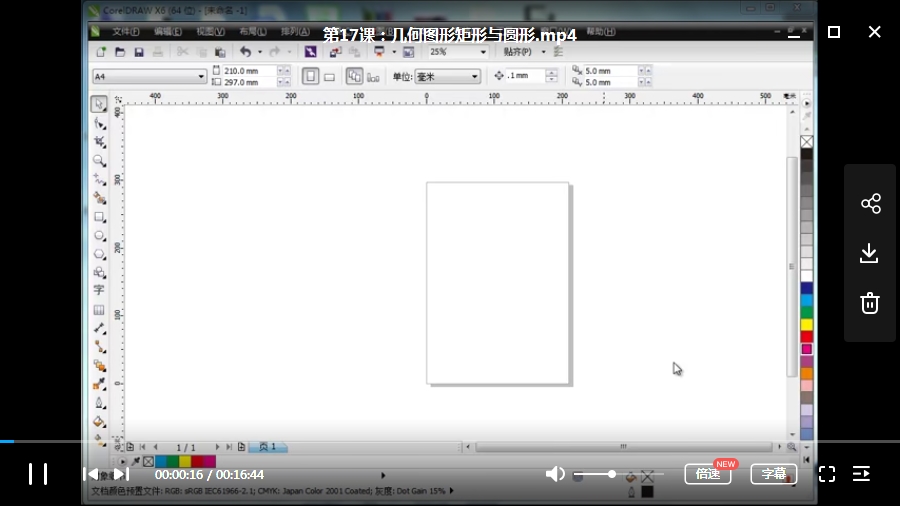
Task: Open the 视图(V) menu
Action: pos(210,32)
